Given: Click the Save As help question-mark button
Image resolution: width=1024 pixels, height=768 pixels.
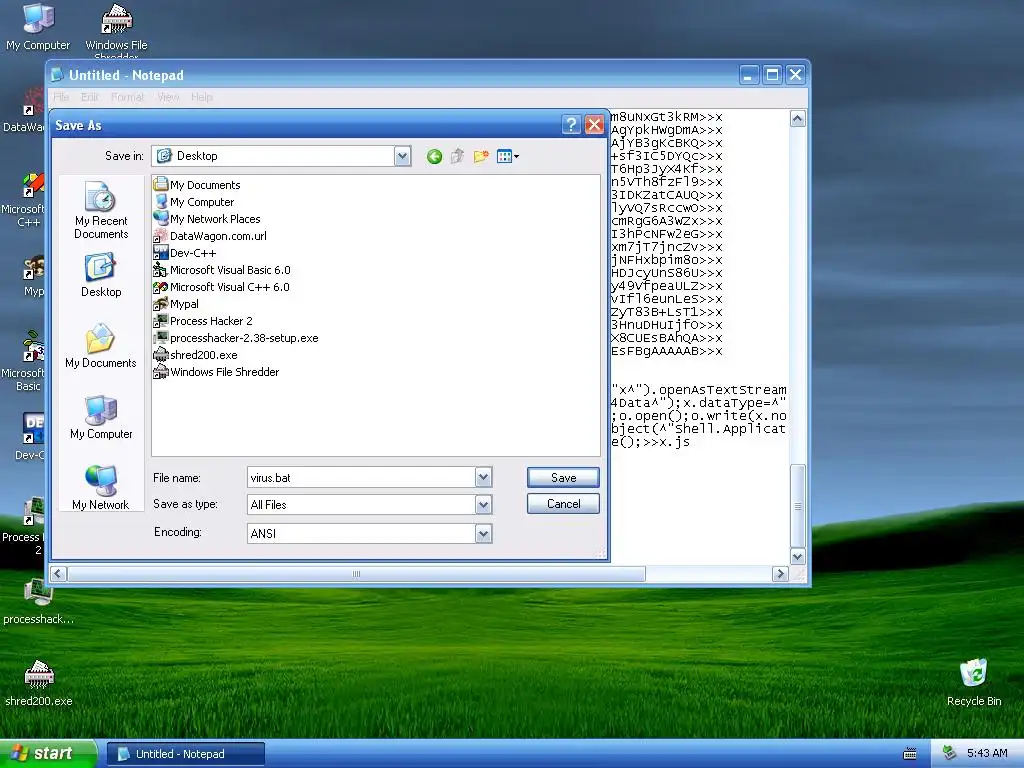Looking at the screenshot, I should tap(571, 125).
